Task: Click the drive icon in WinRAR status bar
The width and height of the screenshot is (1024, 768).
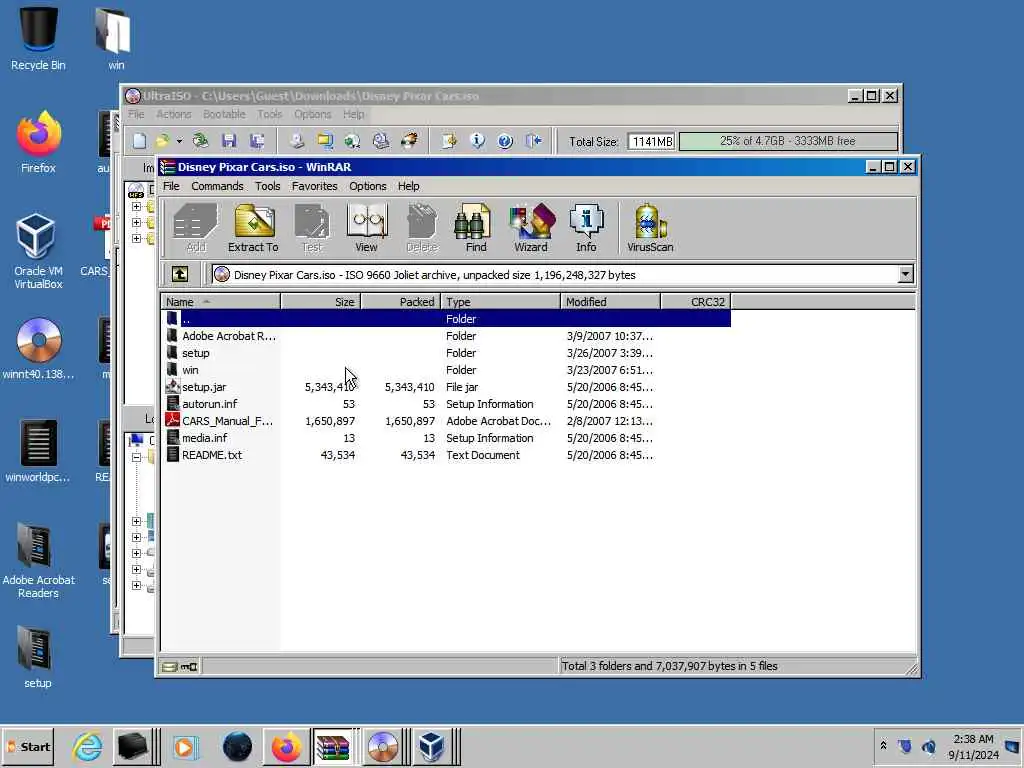Action: [x=169, y=666]
